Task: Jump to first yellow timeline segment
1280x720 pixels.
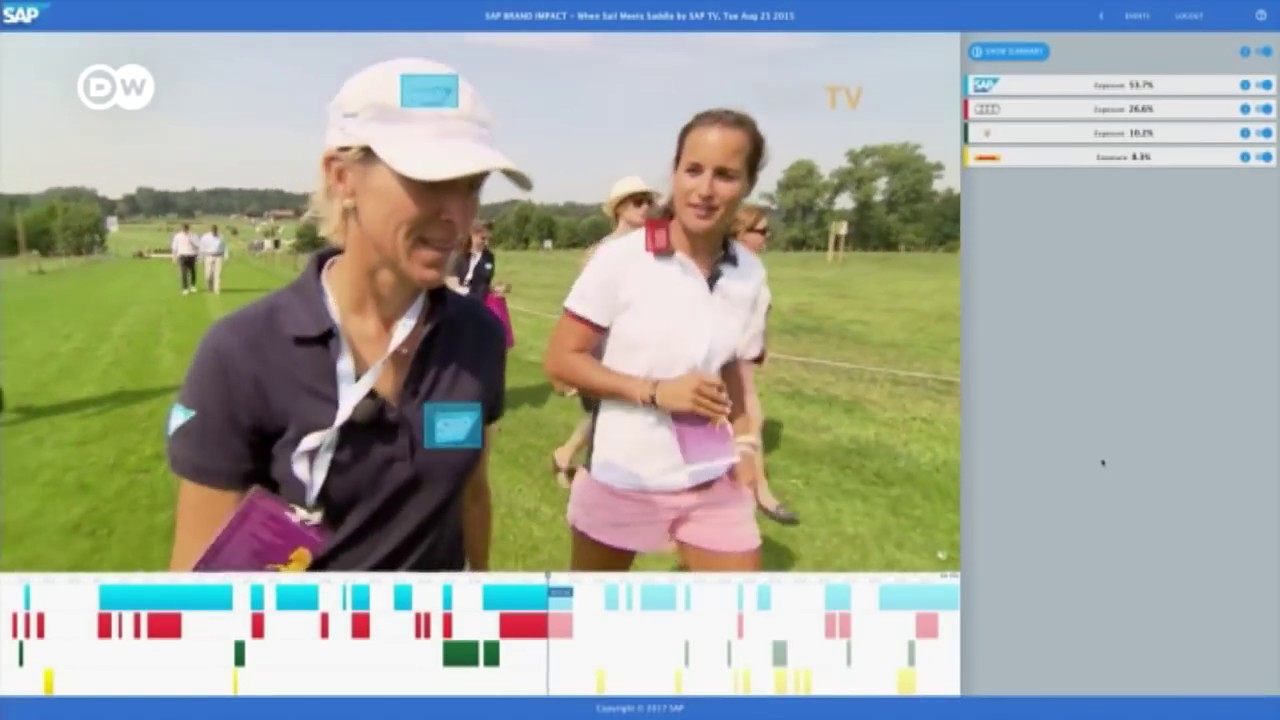Action: [x=47, y=681]
